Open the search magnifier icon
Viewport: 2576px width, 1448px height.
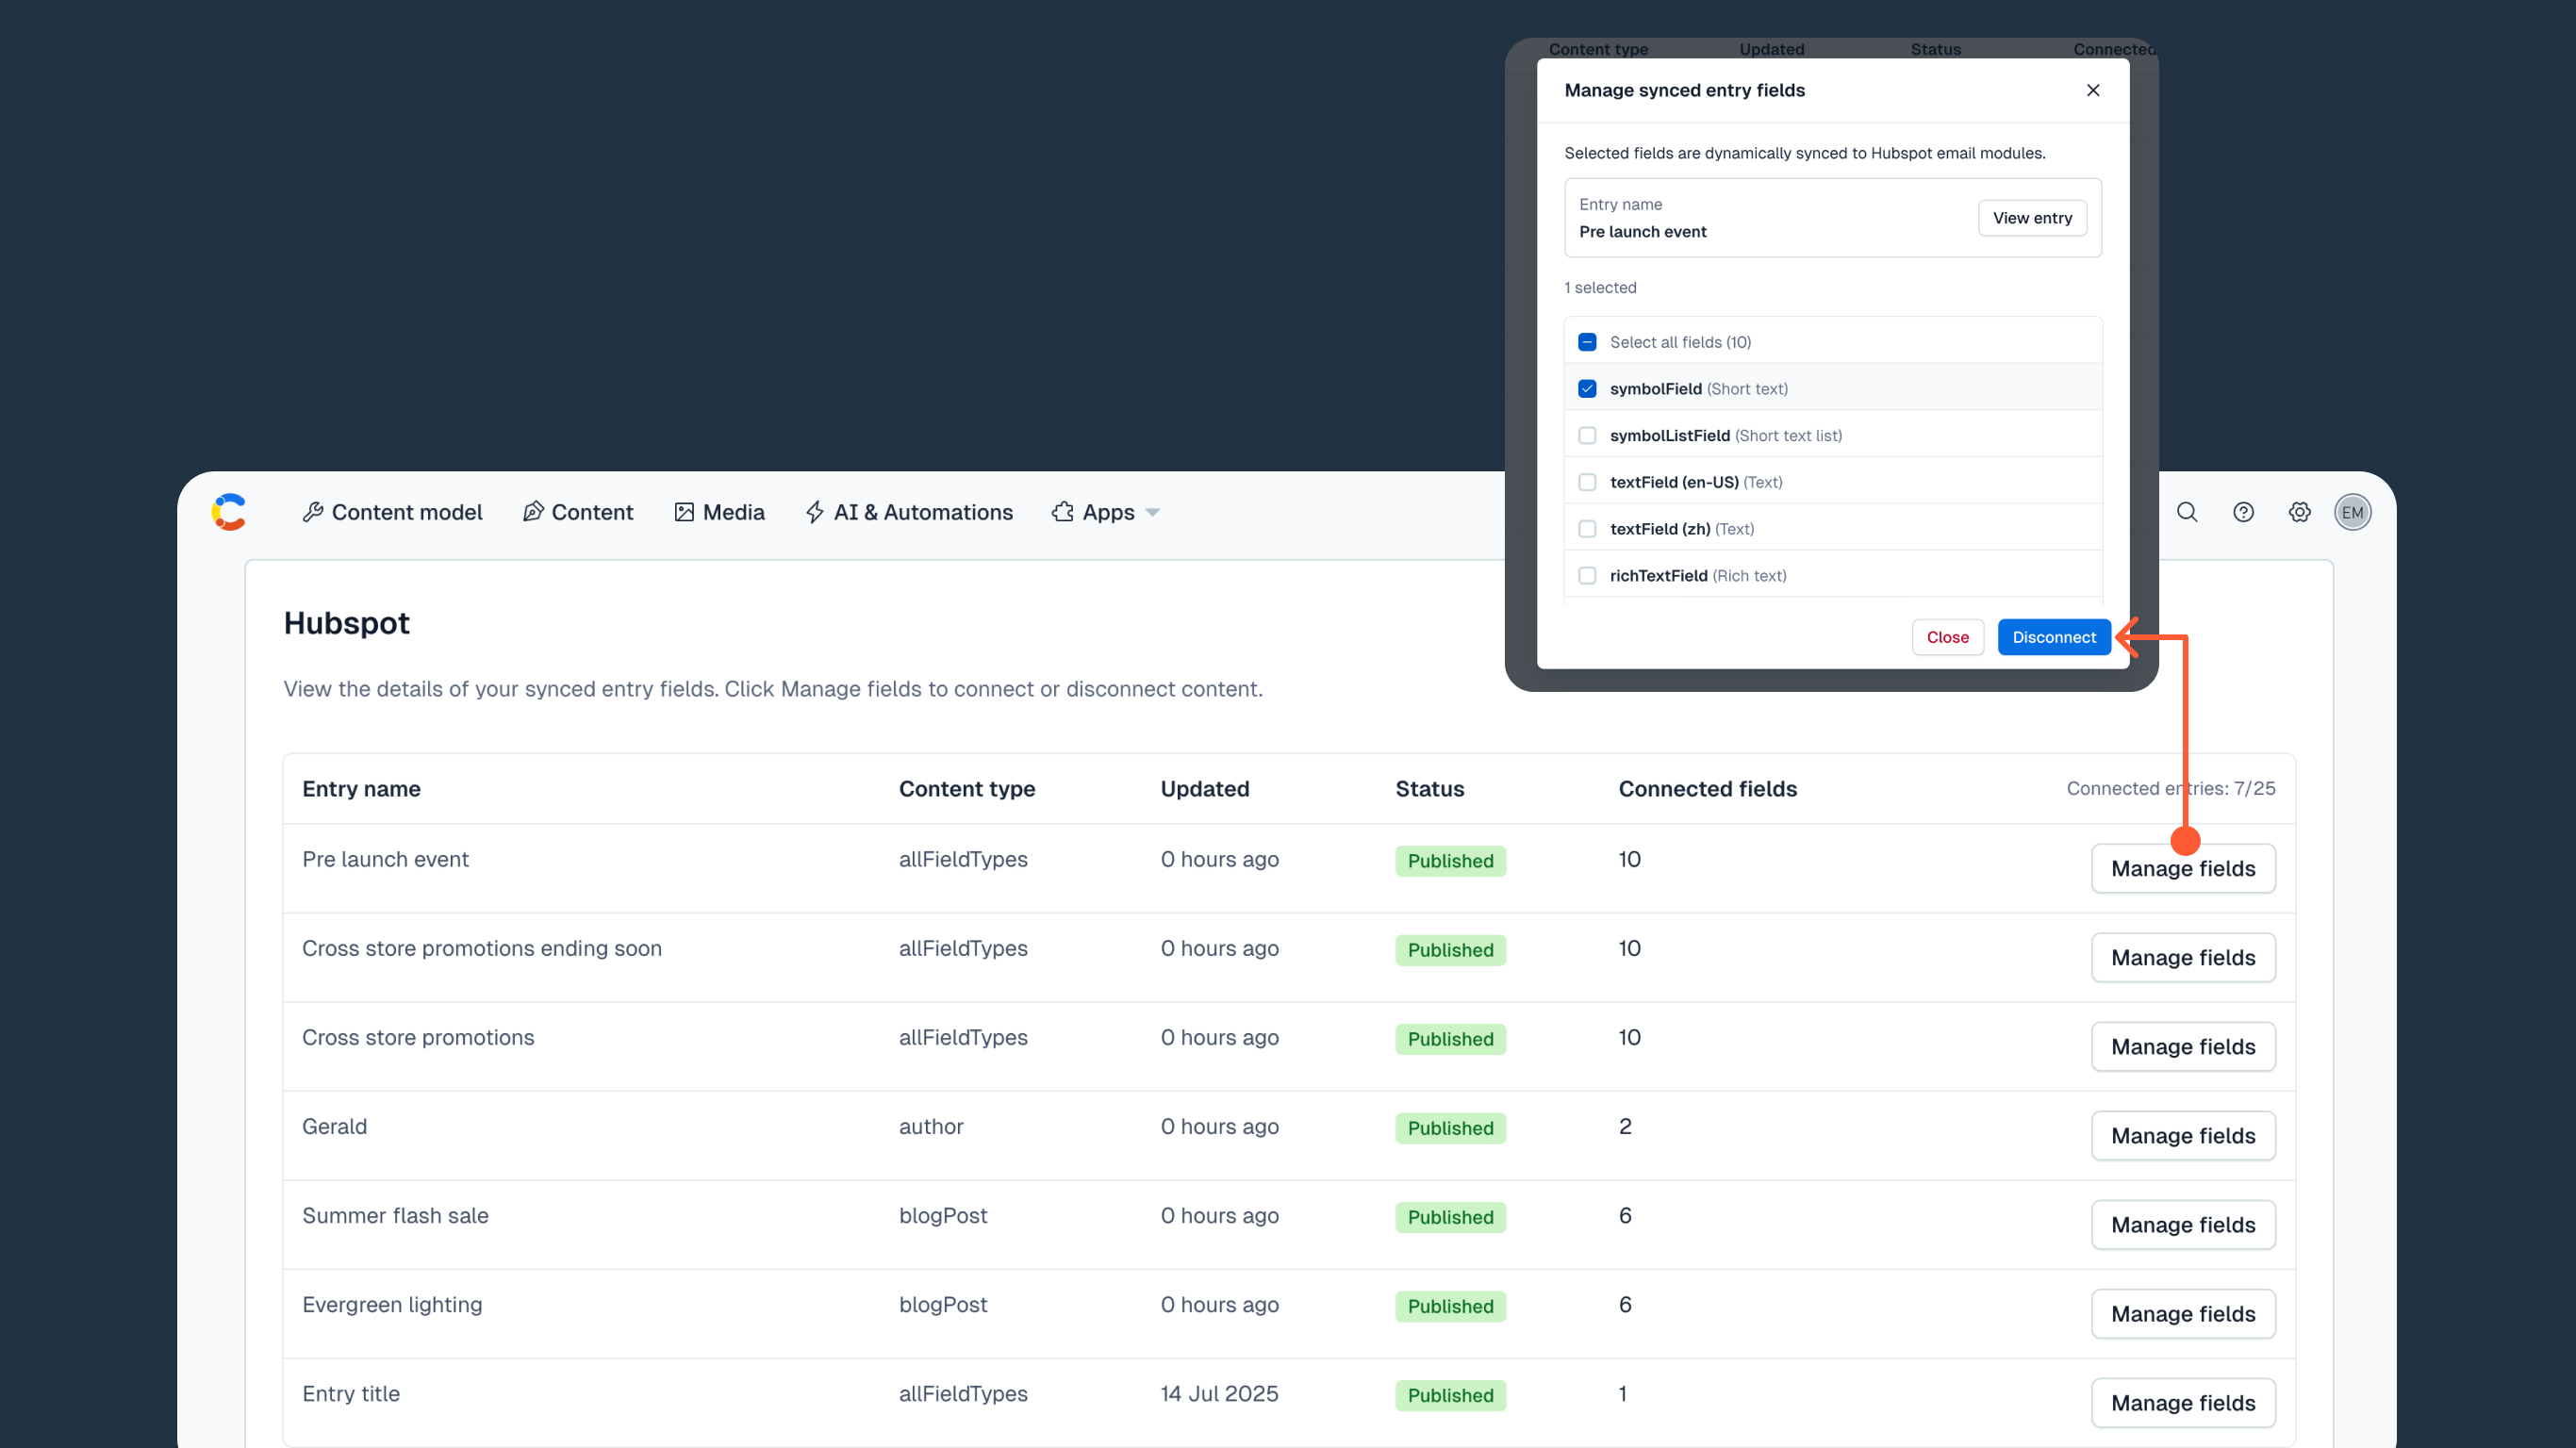coord(2187,512)
